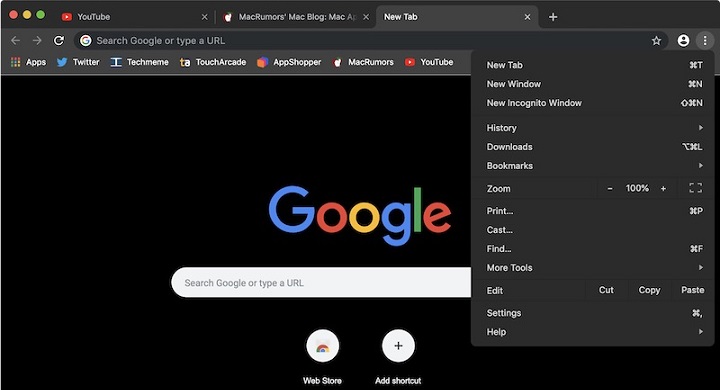720x390 pixels.
Task: Decrease zoom with the minus button
Action: [x=610, y=188]
